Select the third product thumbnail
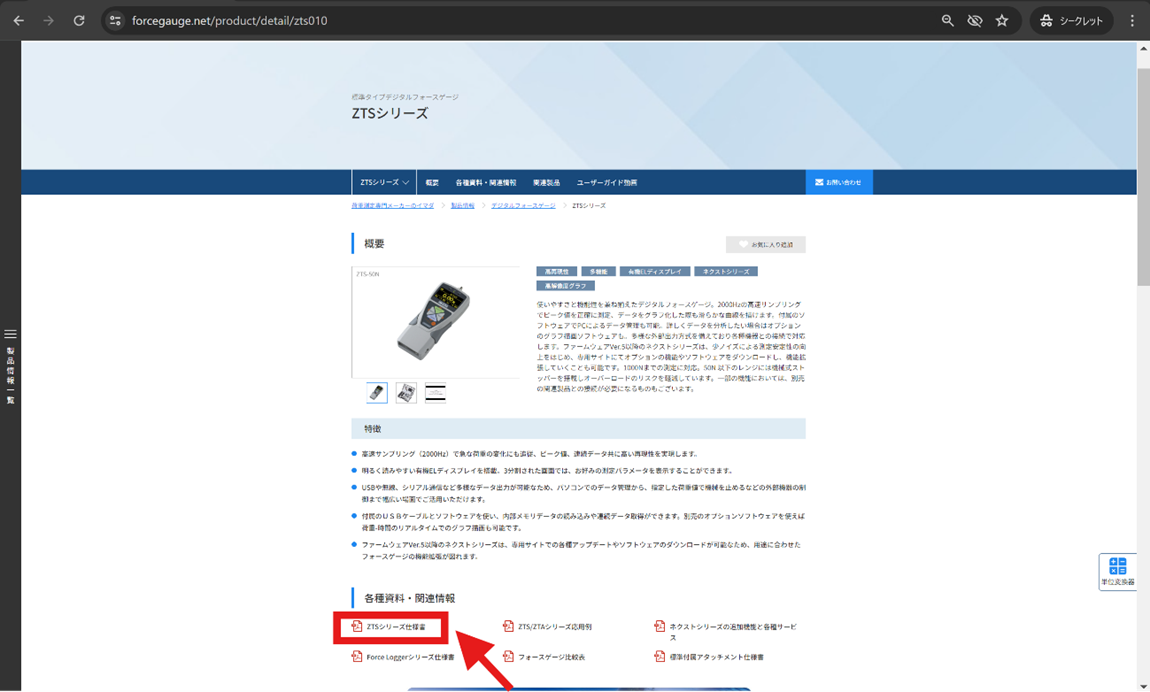Viewport: 1150px width, 692px height. pos(436,393)
